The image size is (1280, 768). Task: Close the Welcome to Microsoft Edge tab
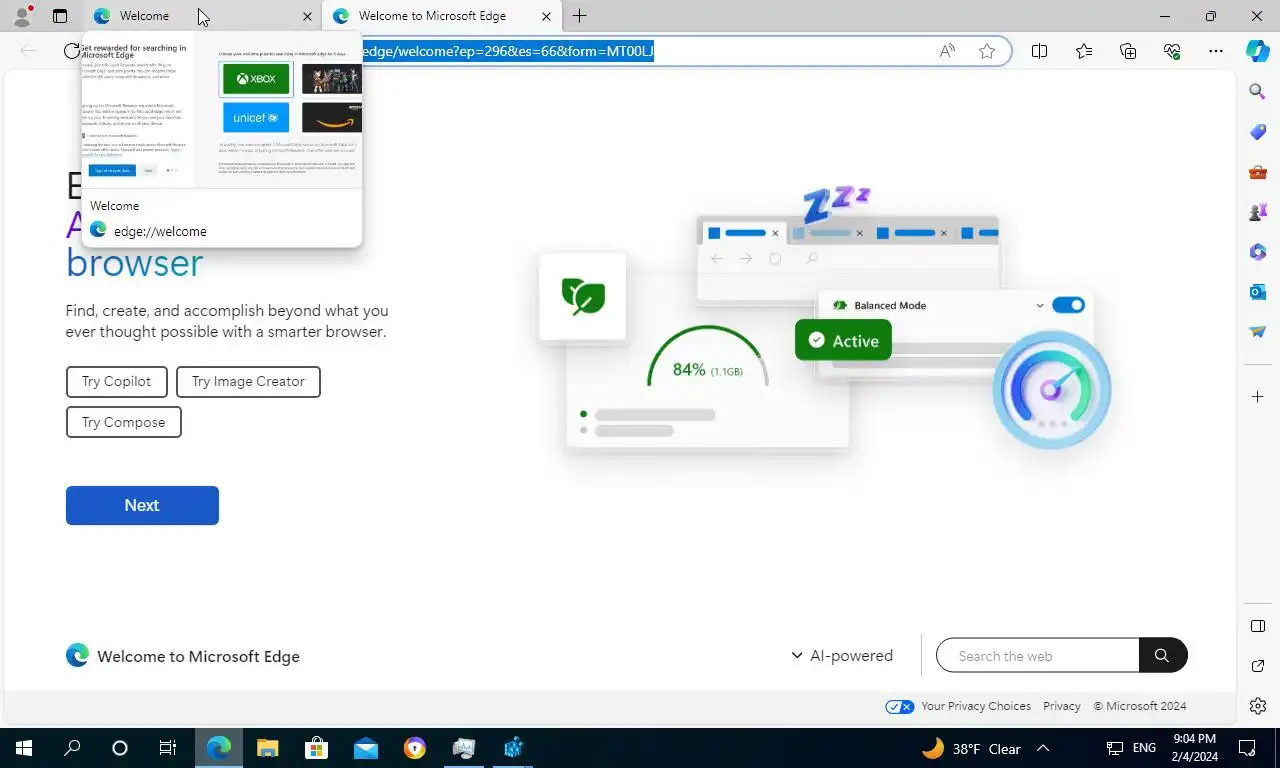[546, 17]
